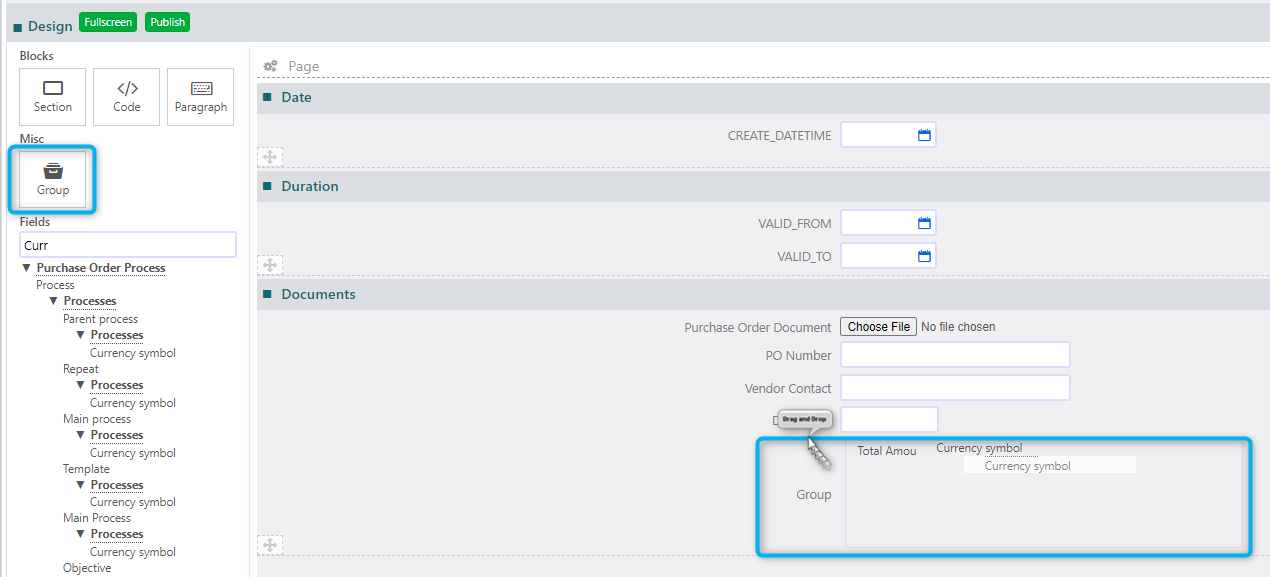Click the Duration section header
Viewport: 1270px width, 577px height.
click(x=763, y=187)
